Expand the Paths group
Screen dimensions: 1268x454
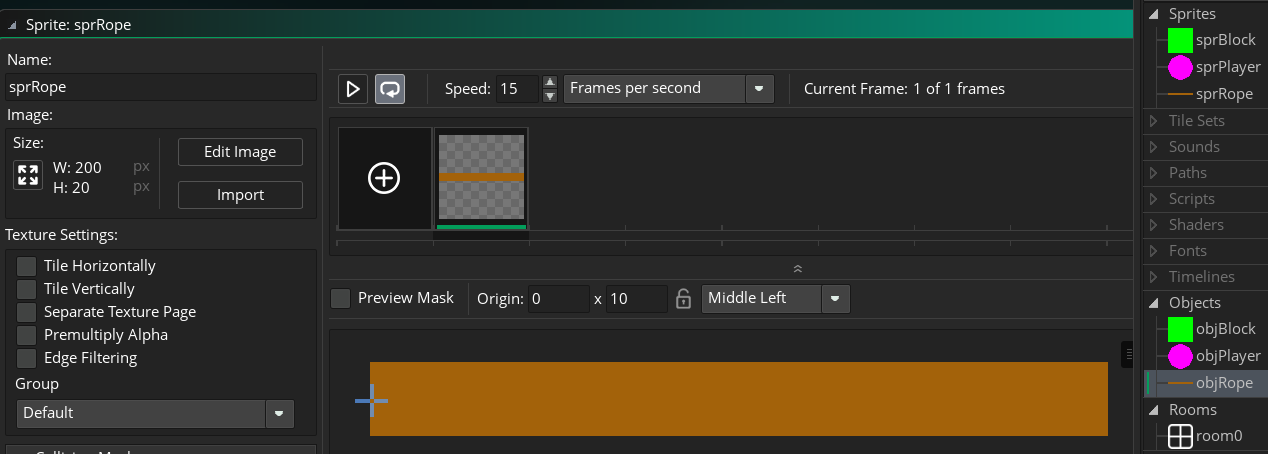[x=1152, y=173]
